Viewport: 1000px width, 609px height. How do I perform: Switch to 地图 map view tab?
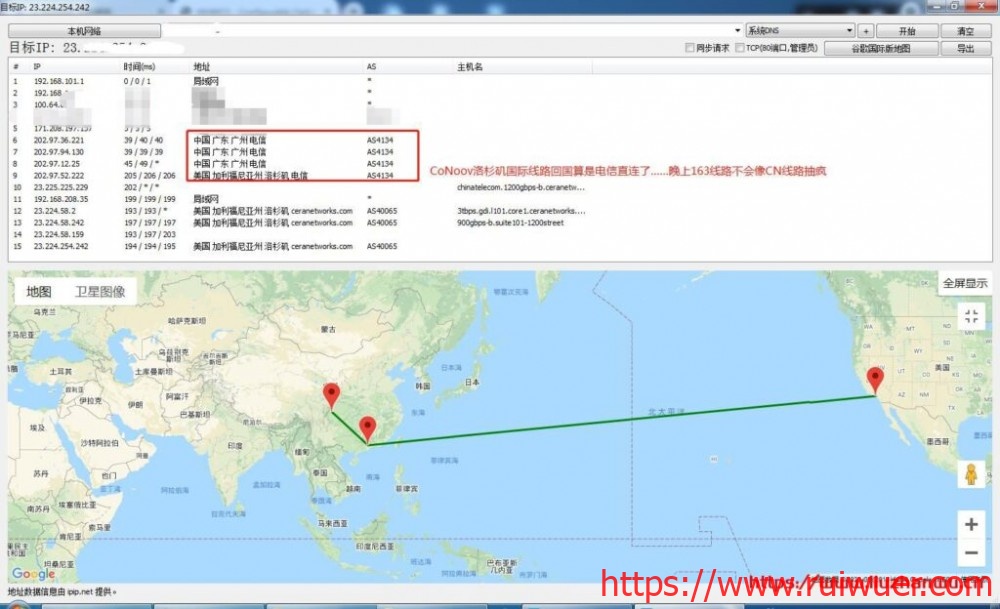pyautogui.click(x=39, y=292)
